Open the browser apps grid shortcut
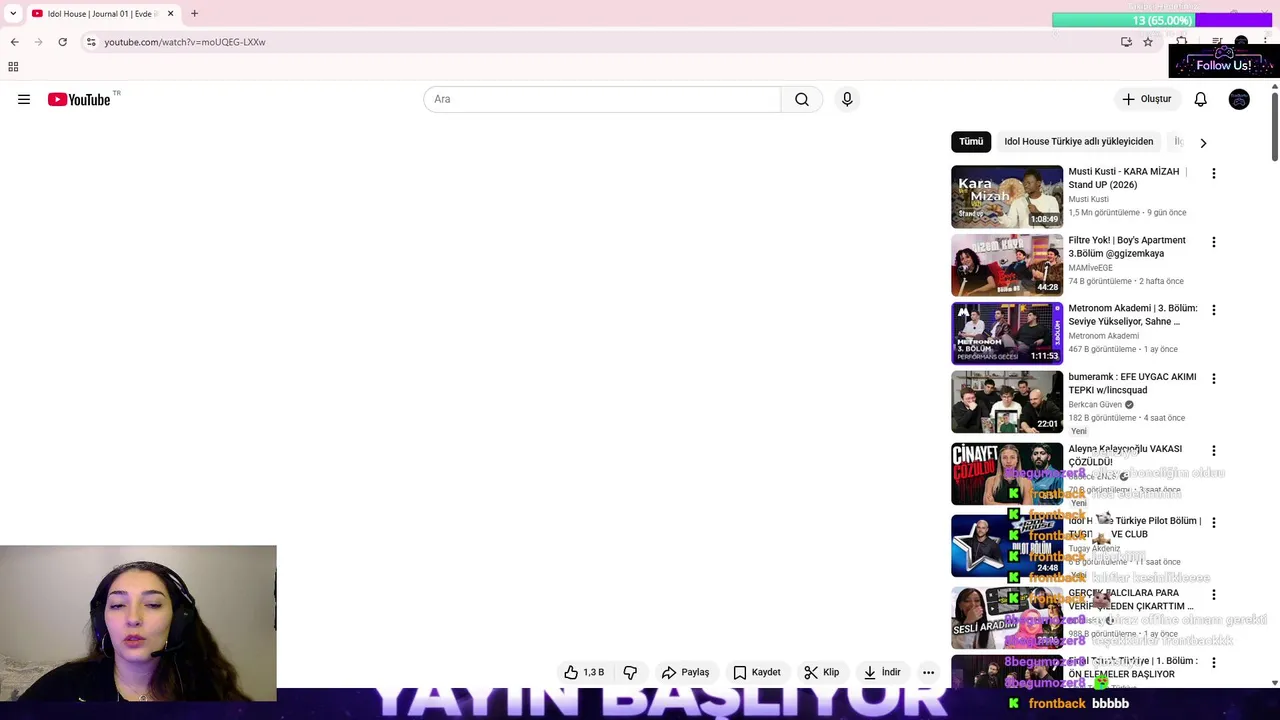The width and height of the screenshot is (1280, 720). pos(13,67)
